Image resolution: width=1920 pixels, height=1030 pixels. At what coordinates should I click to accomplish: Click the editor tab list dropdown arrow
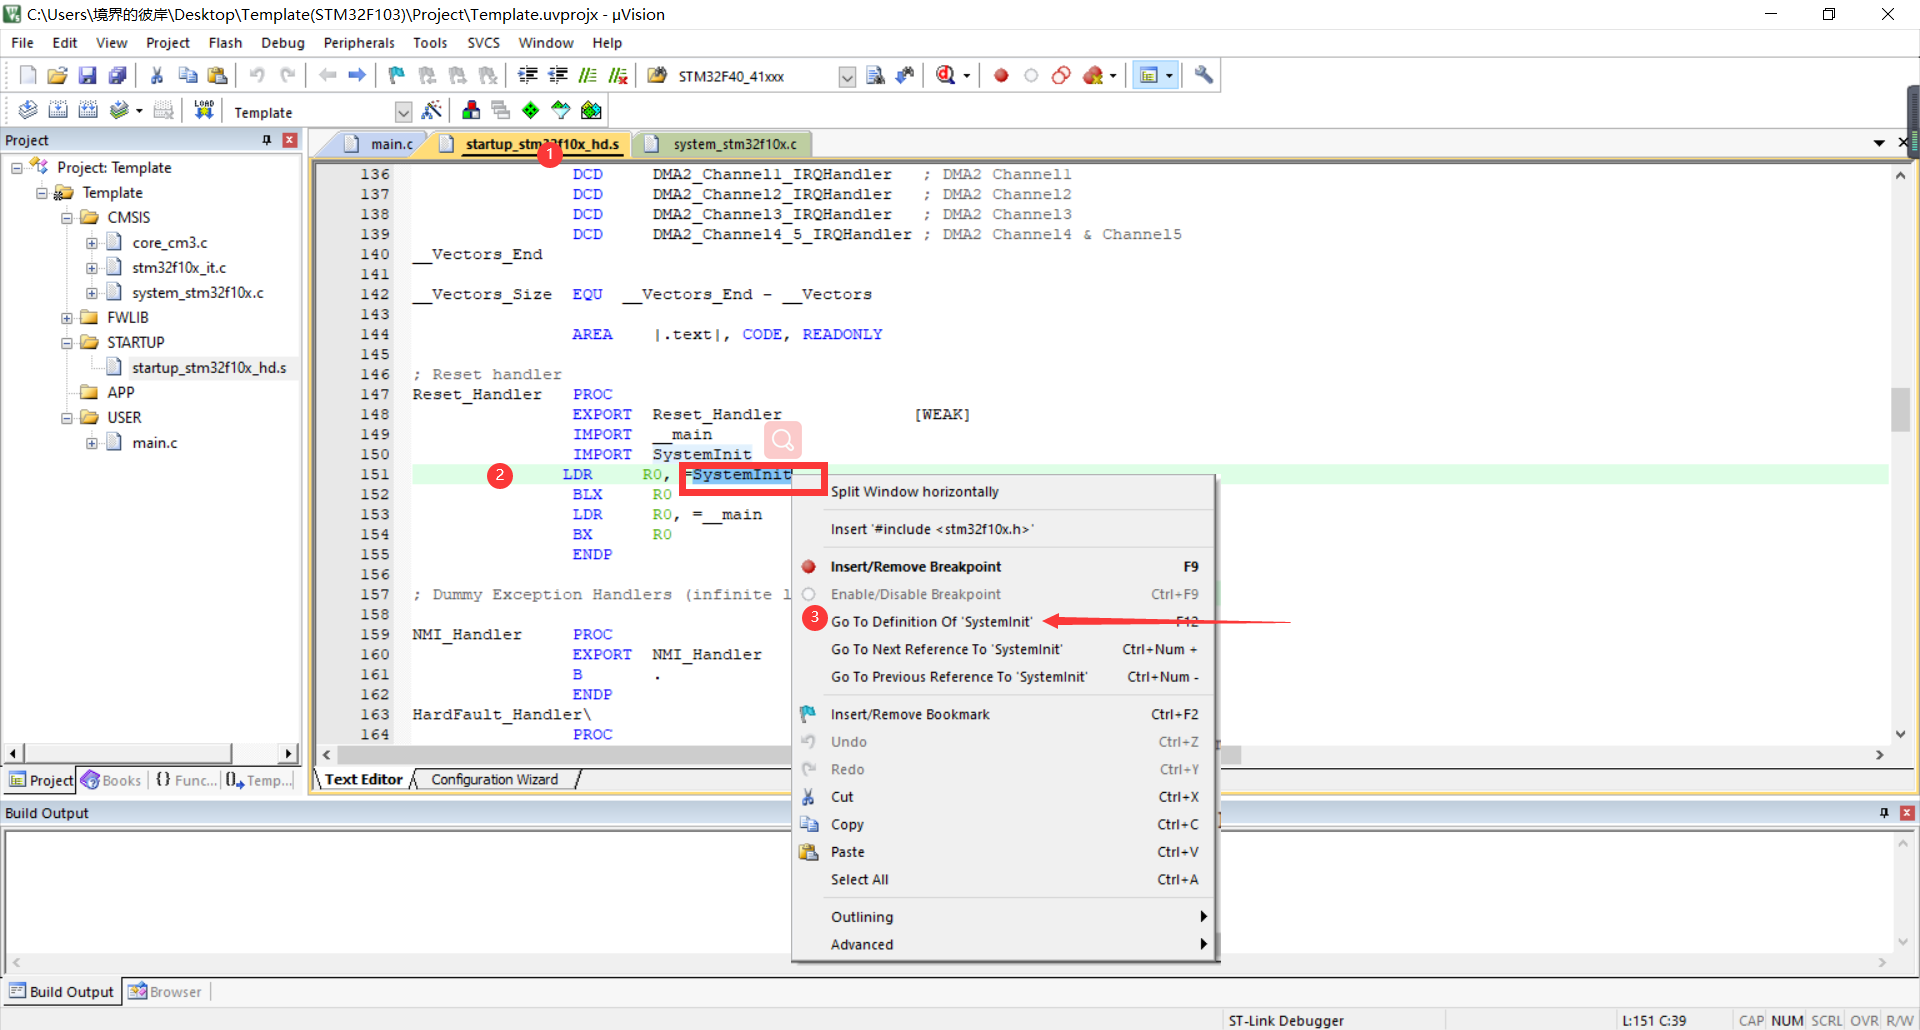1879,144
